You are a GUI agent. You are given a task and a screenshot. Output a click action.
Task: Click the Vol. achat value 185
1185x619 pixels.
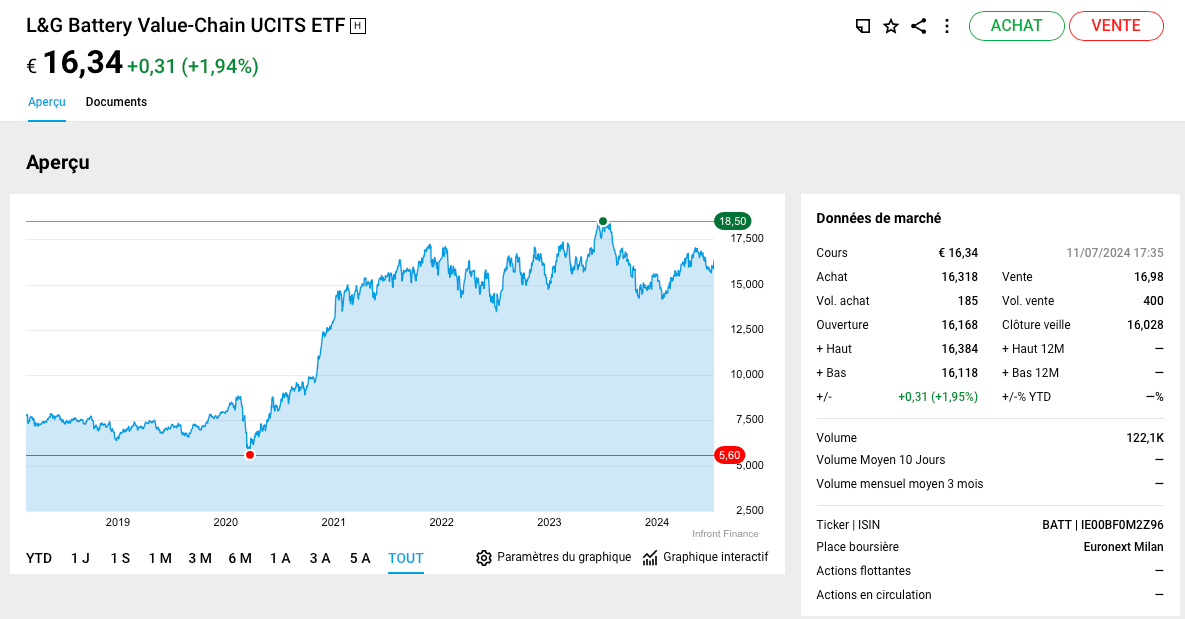pyautogui.click(x=968, y=301)
